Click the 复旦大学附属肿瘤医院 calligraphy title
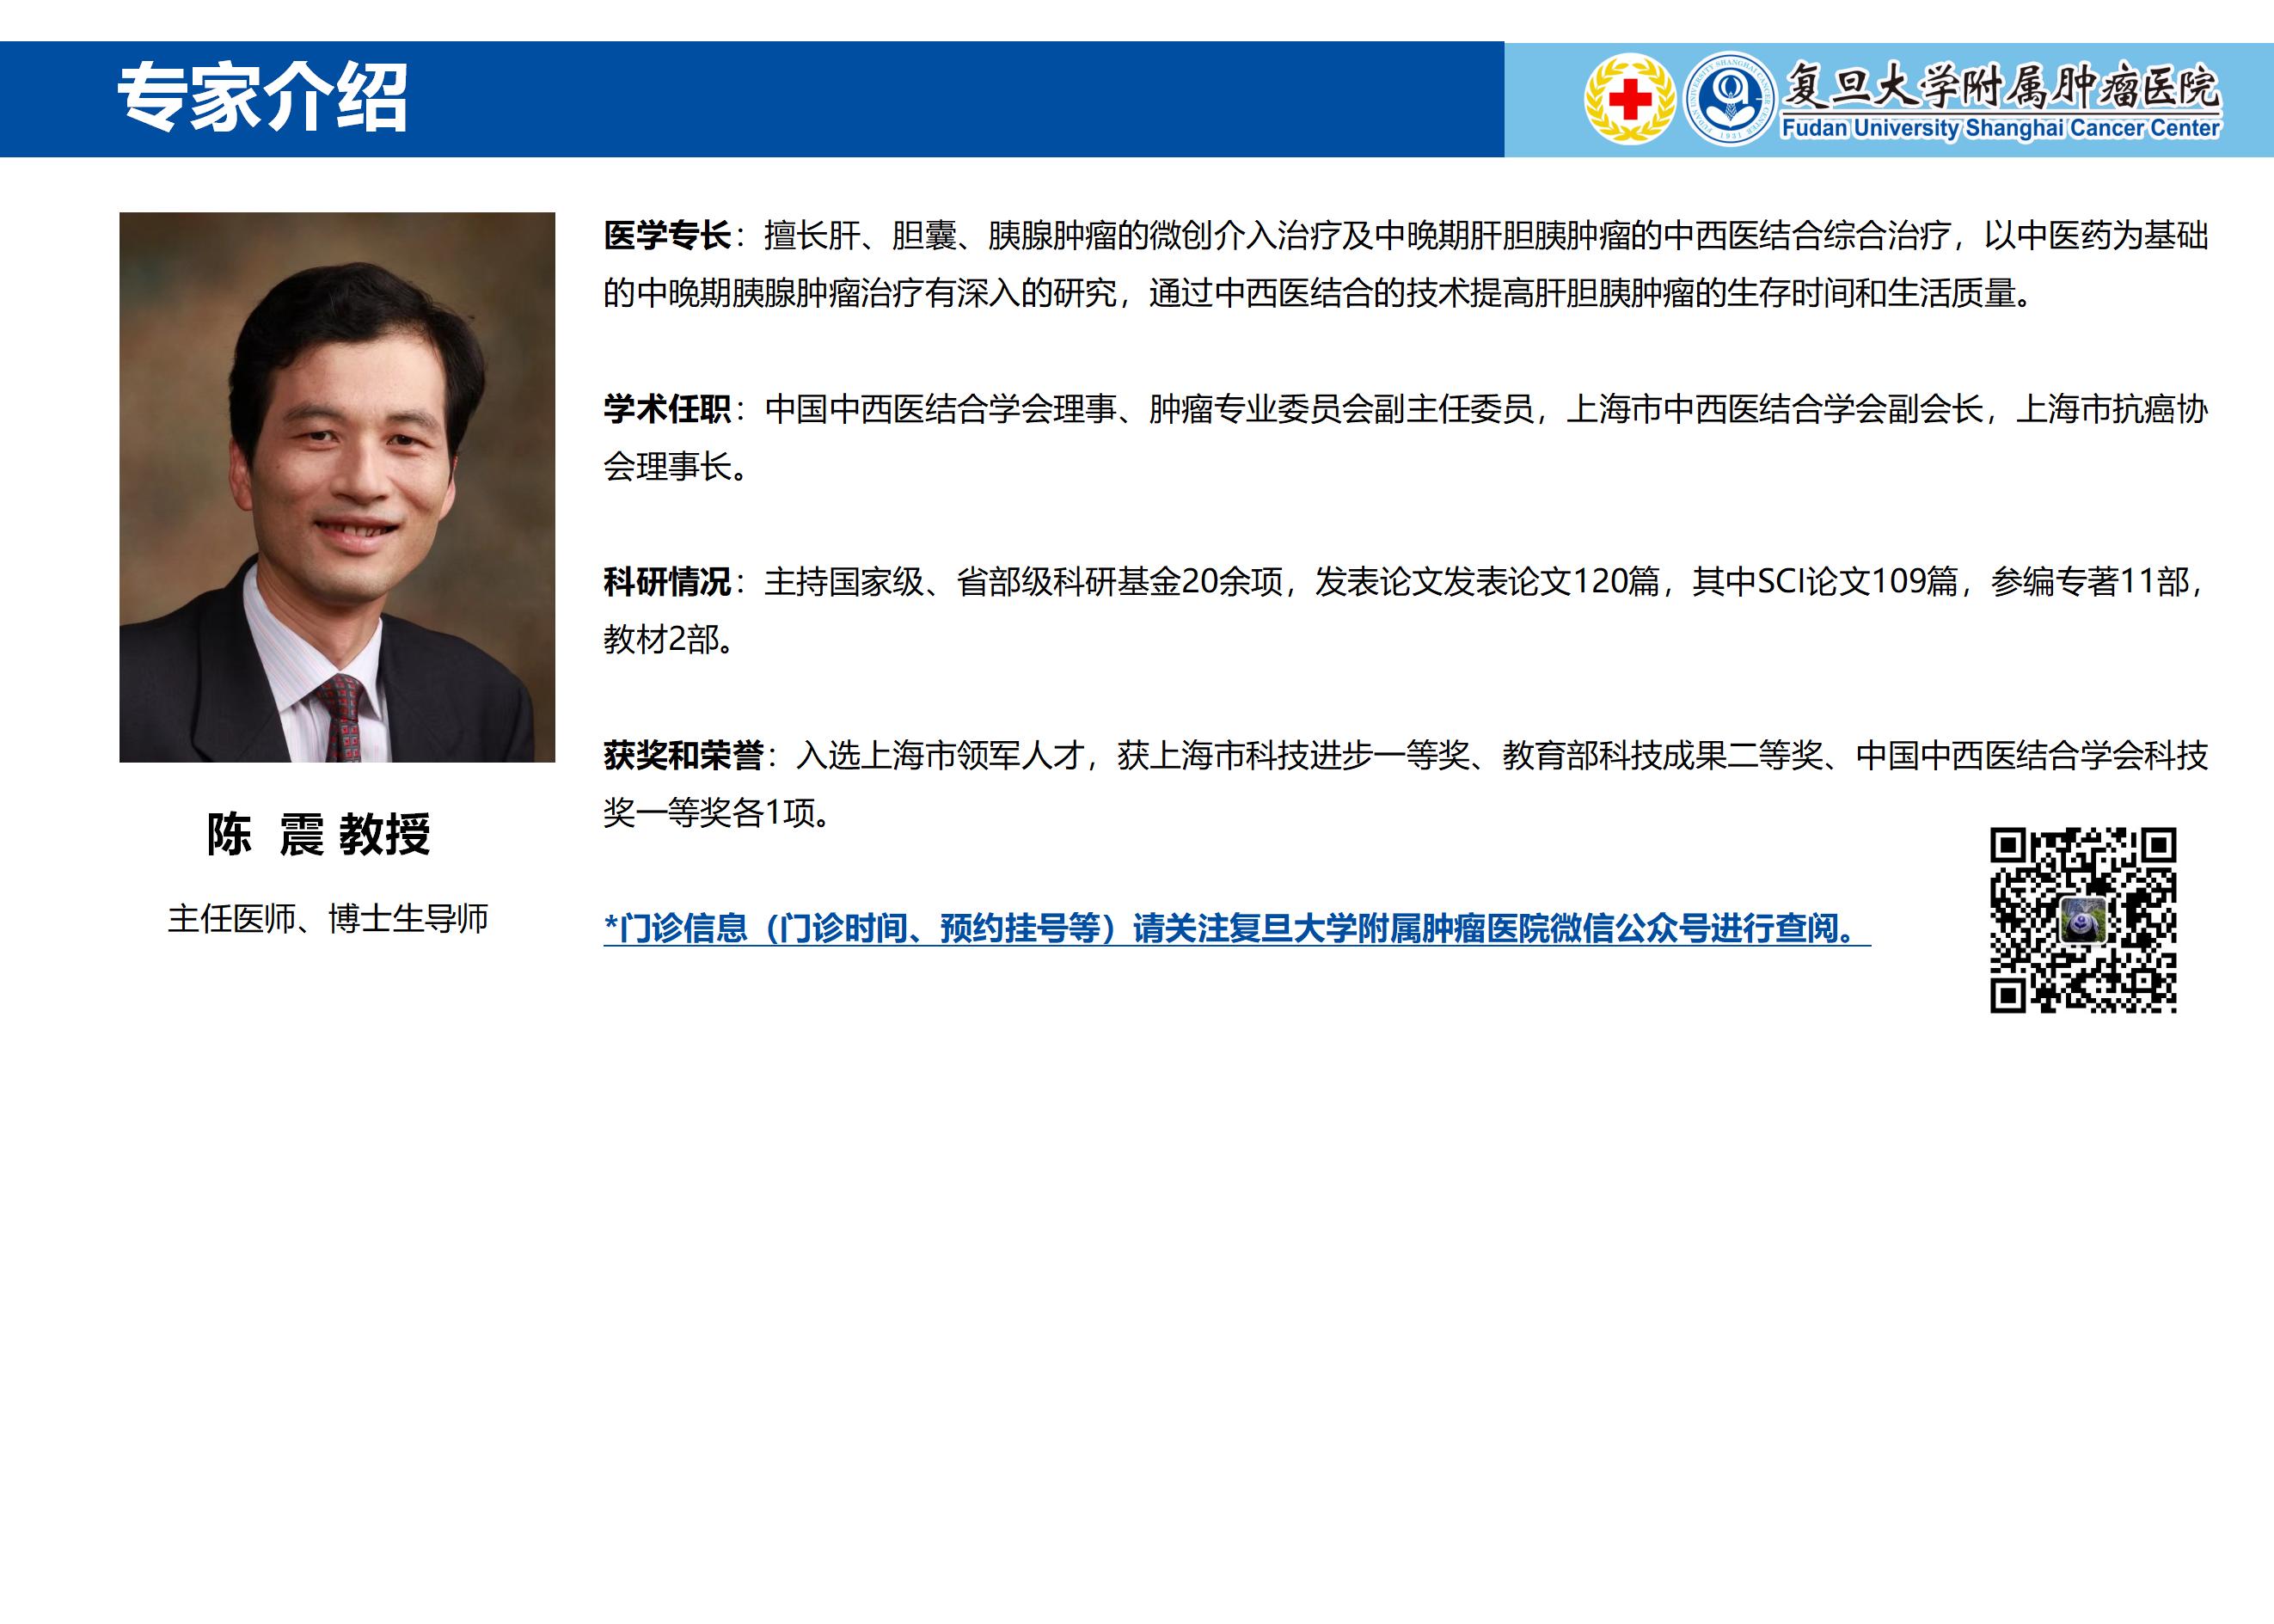2274x1624 pixels. [2002, 85]
